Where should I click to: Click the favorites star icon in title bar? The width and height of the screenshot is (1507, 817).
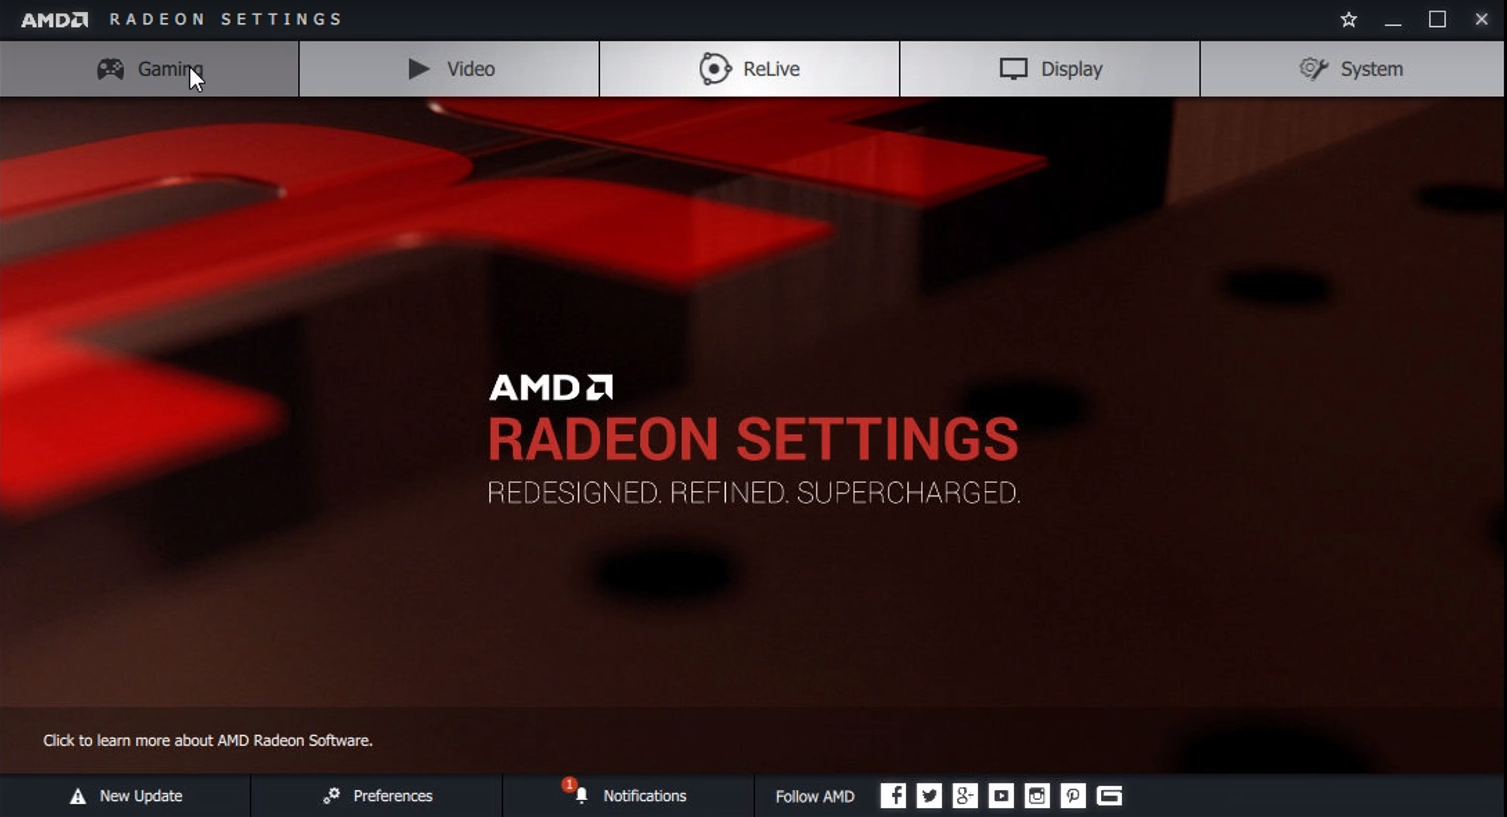pyautogui.click(x=1349, y=20)
